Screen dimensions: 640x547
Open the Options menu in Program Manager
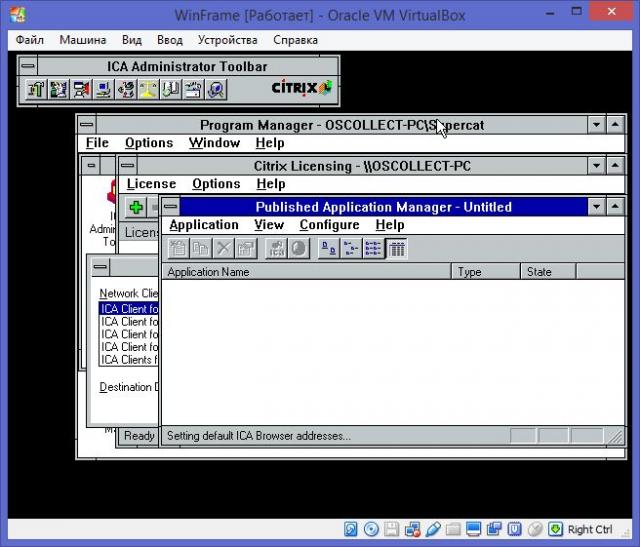click(149, 143)
